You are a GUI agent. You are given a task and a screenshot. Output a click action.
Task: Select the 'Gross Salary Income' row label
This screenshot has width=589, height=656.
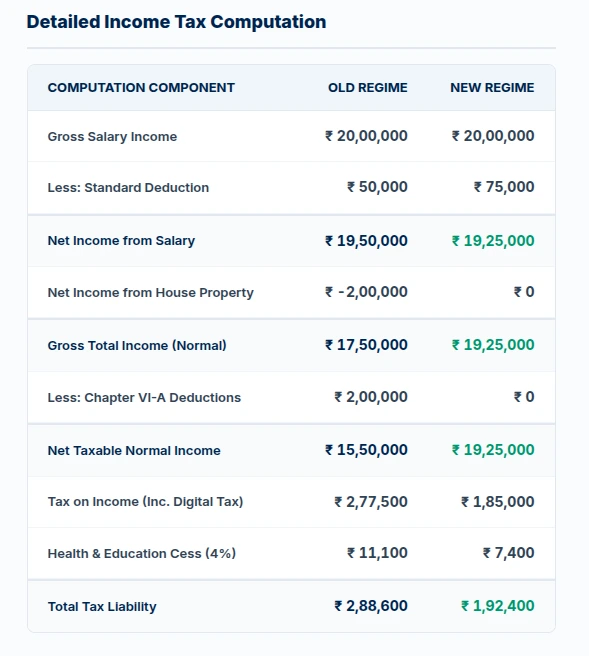click(112, 137)
